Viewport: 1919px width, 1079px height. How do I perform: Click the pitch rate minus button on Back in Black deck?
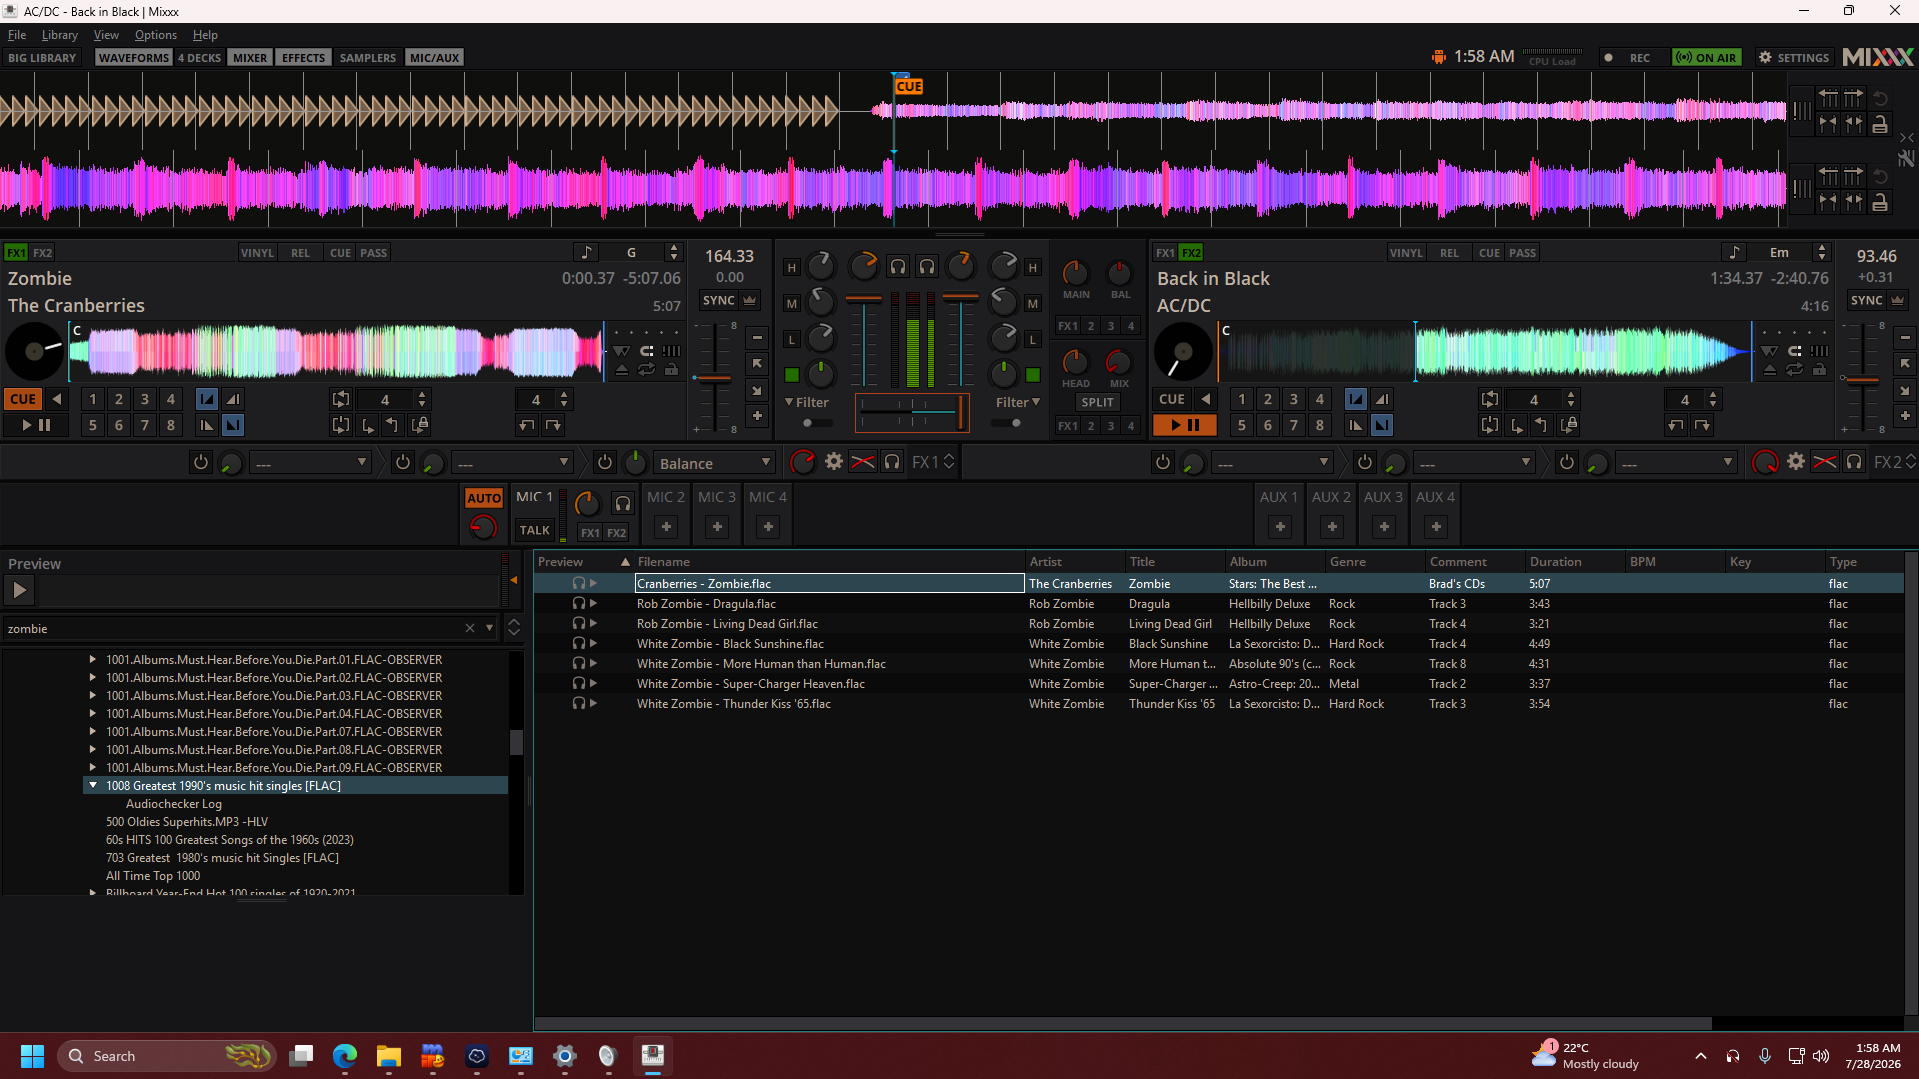coord(1905,337)
